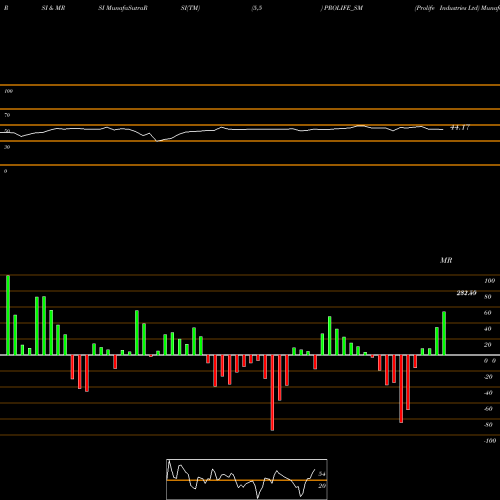Image resolution: width=500 pixels, height=500 pixels.
Task: Click the SI(TM) header text
Action: click(190, 8)
